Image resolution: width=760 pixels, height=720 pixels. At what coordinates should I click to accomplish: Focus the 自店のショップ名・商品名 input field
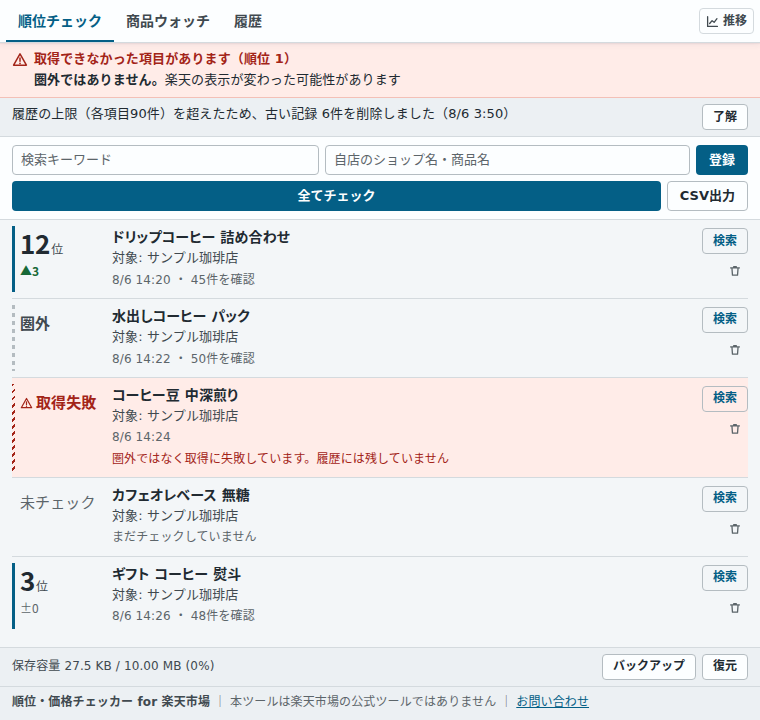point(507,160)
